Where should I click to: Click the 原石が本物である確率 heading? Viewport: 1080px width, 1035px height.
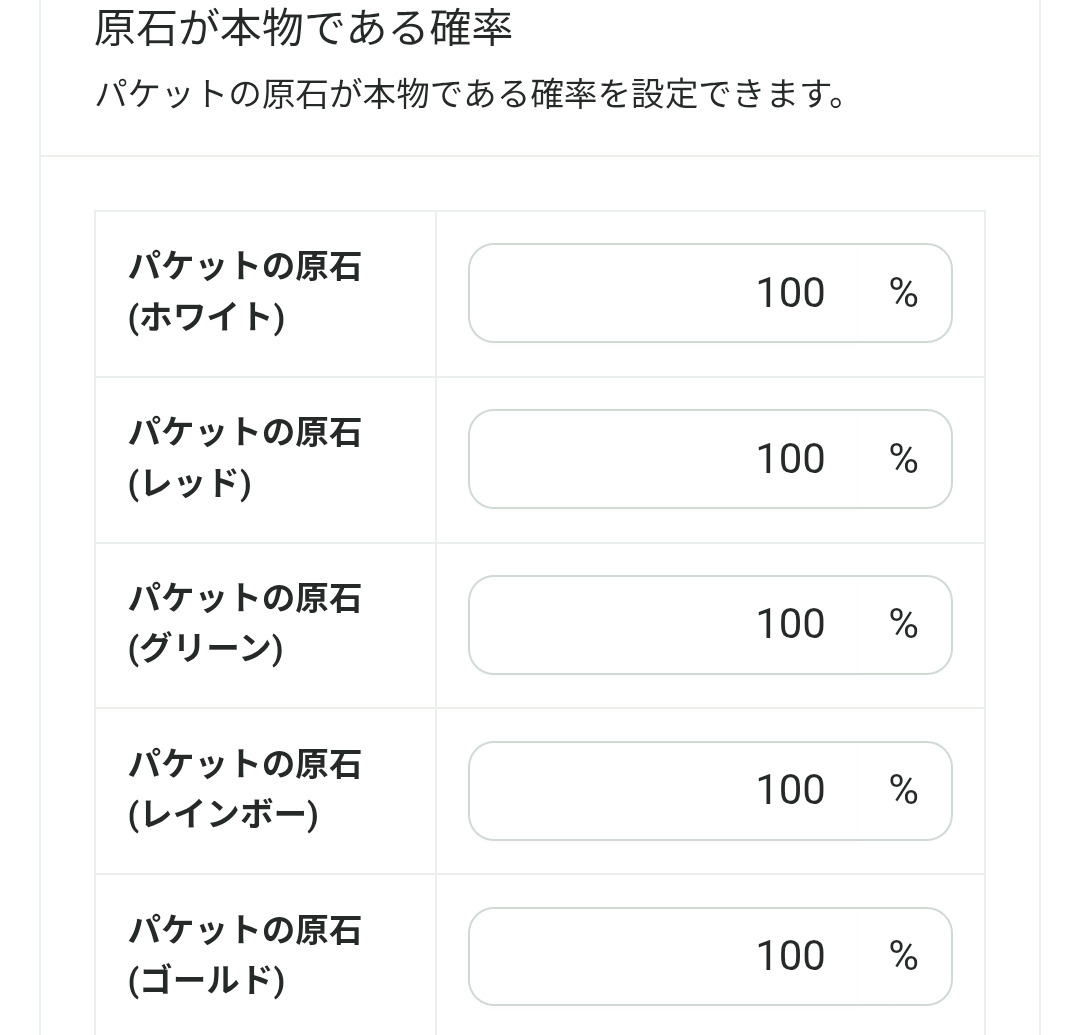pos(303,28)
